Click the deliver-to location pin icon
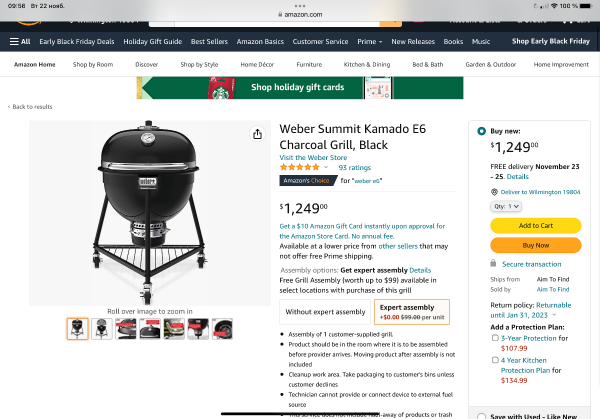This screenshot has height=419, width=600. [494, 192]
